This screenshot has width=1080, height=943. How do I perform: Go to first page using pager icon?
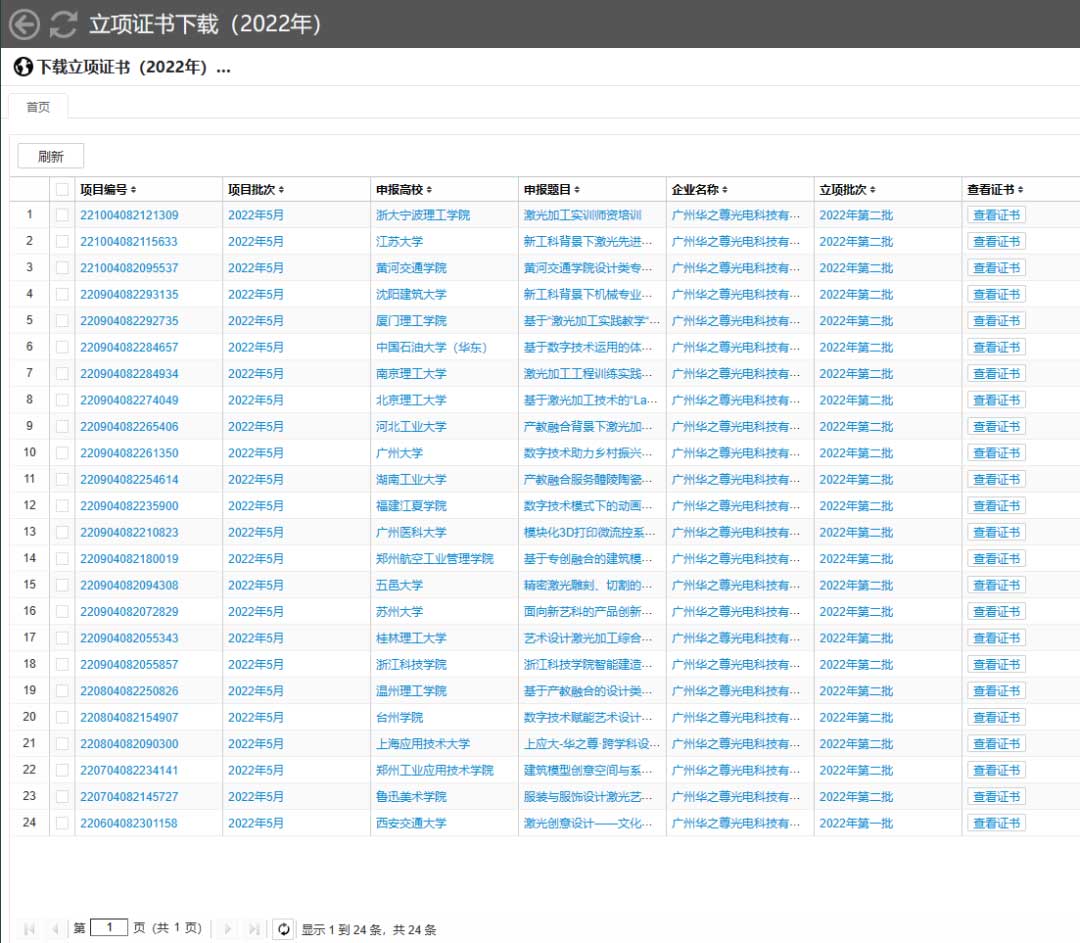29,929
